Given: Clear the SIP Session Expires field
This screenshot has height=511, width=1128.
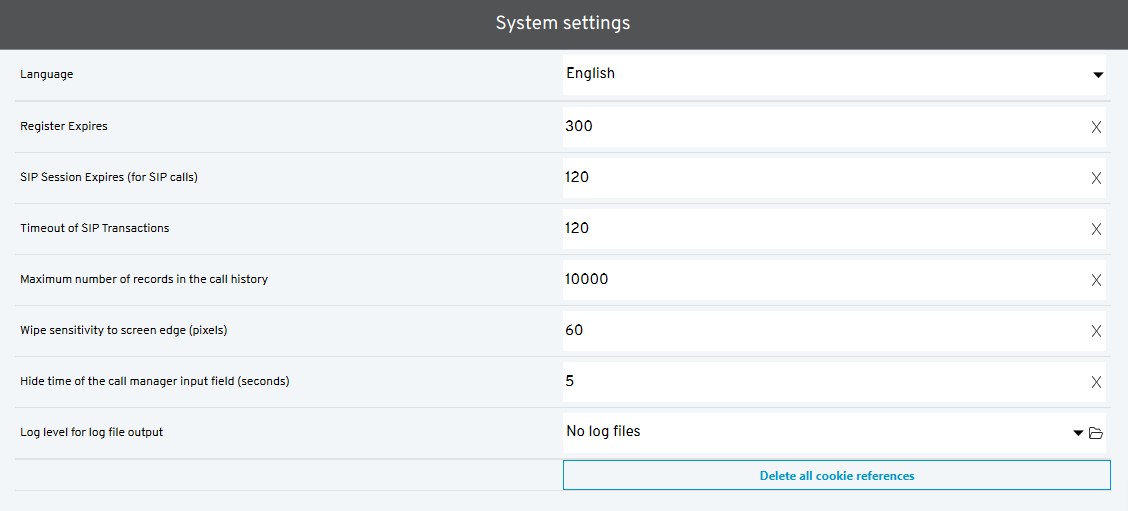Looking at the screenshot, I should 1096,178.
